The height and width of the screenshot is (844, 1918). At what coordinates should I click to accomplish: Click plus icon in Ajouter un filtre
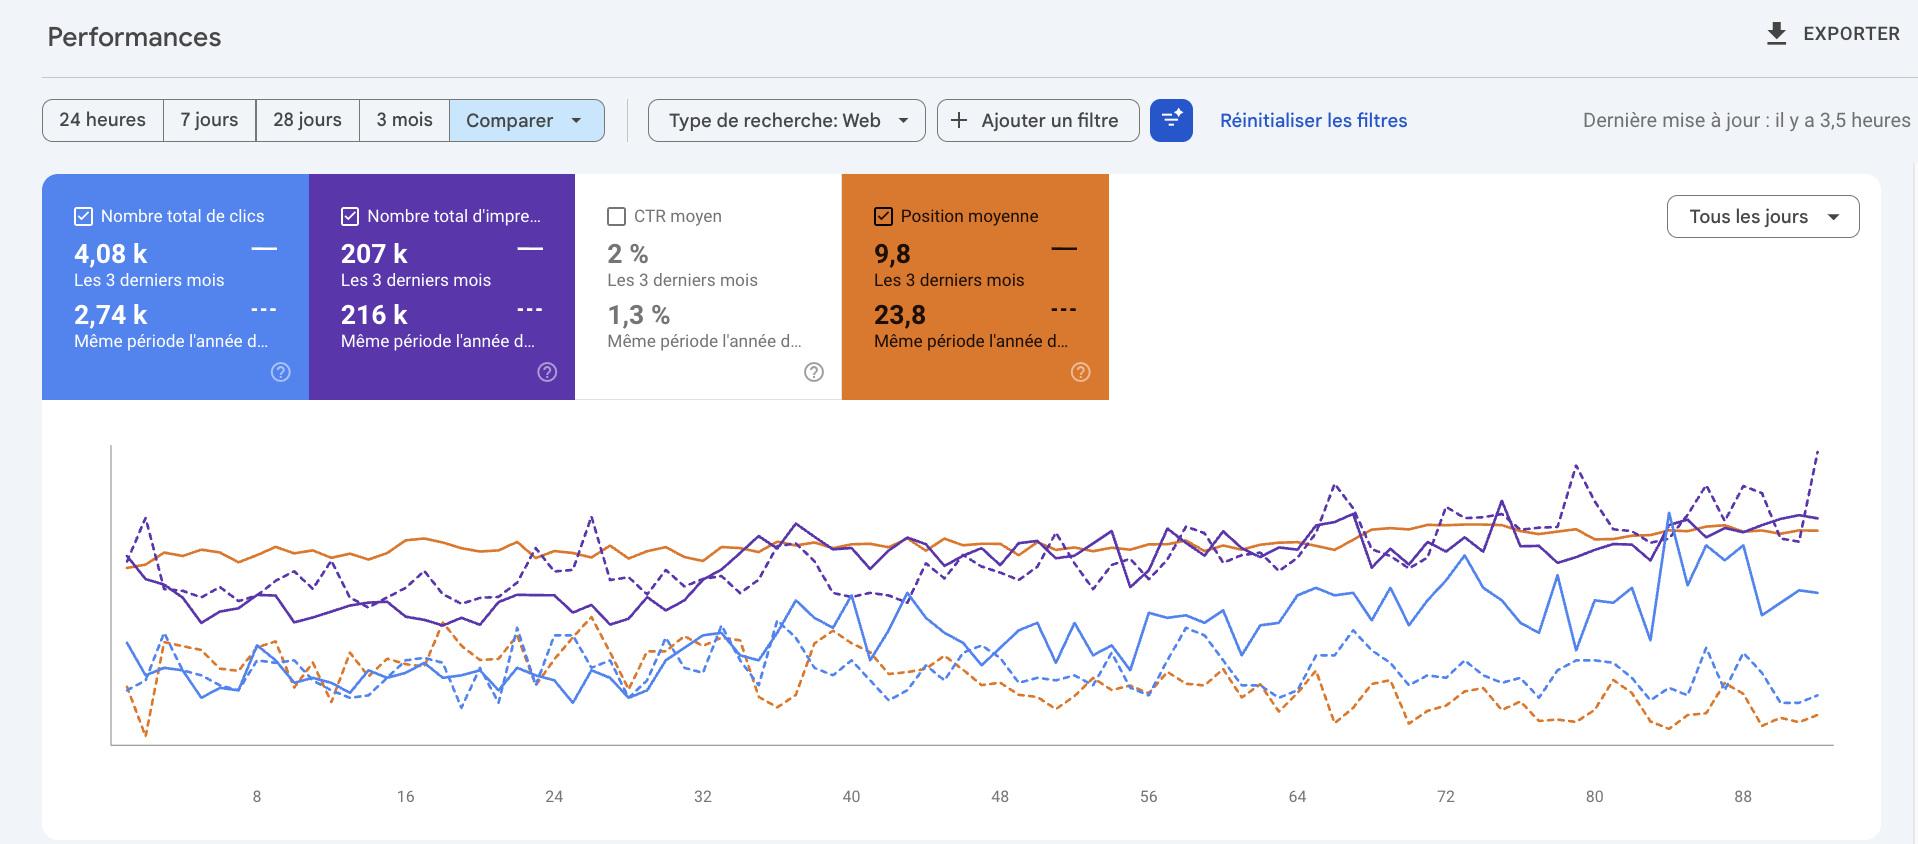[x=959, y=120]
